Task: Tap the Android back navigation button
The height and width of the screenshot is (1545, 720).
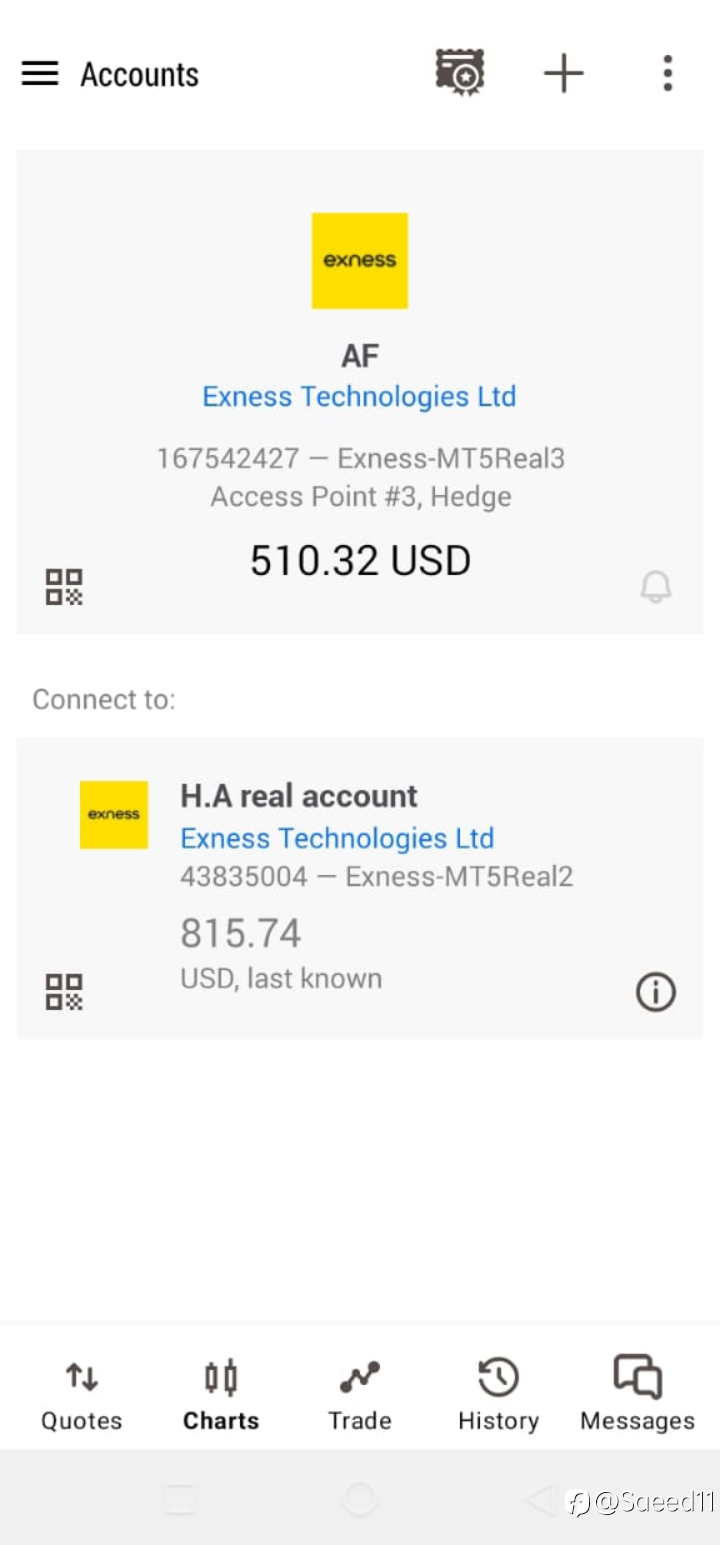Action: pos(540,1499)
